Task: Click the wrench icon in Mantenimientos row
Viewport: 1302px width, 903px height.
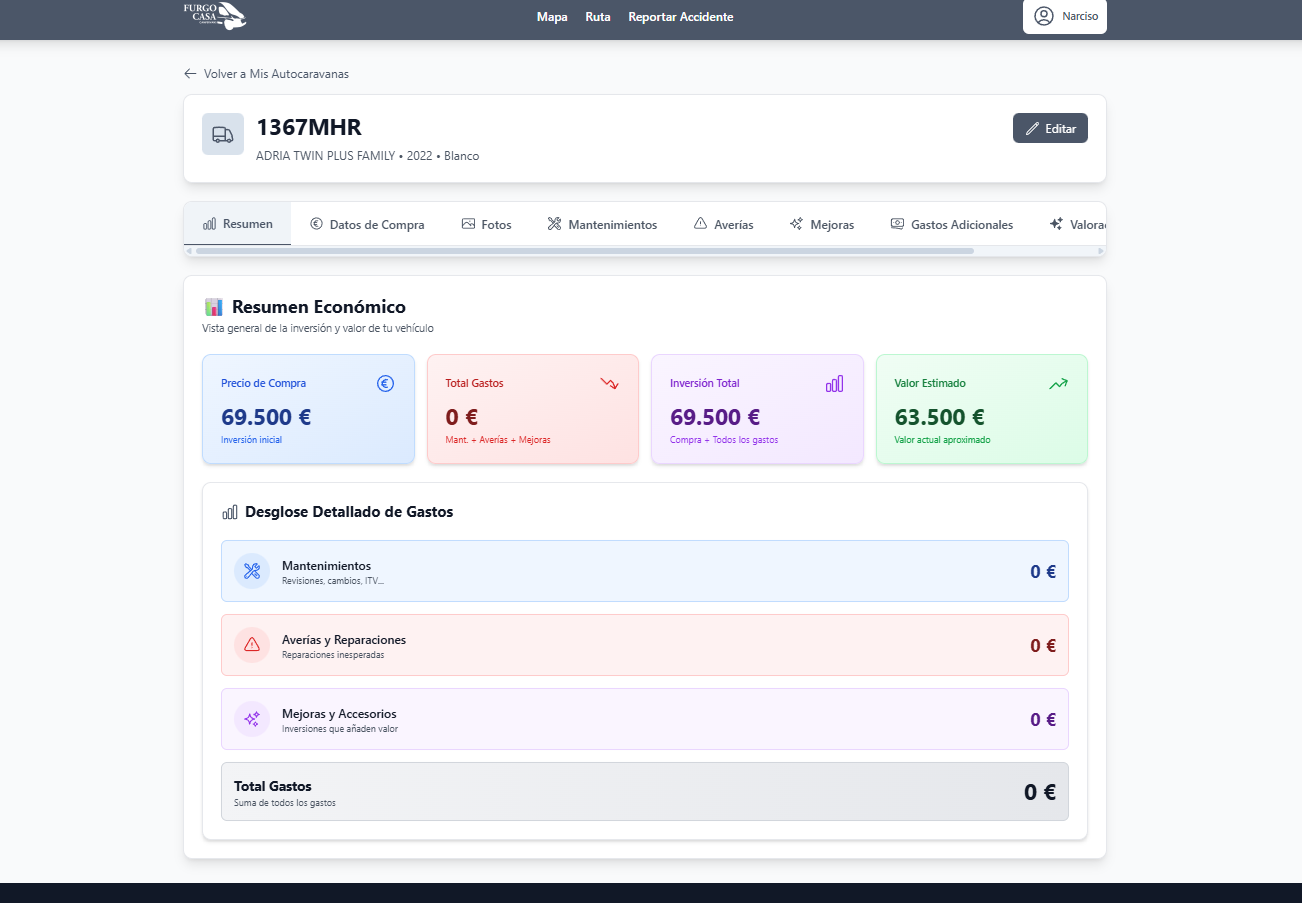Action: [x=252, y=571]
